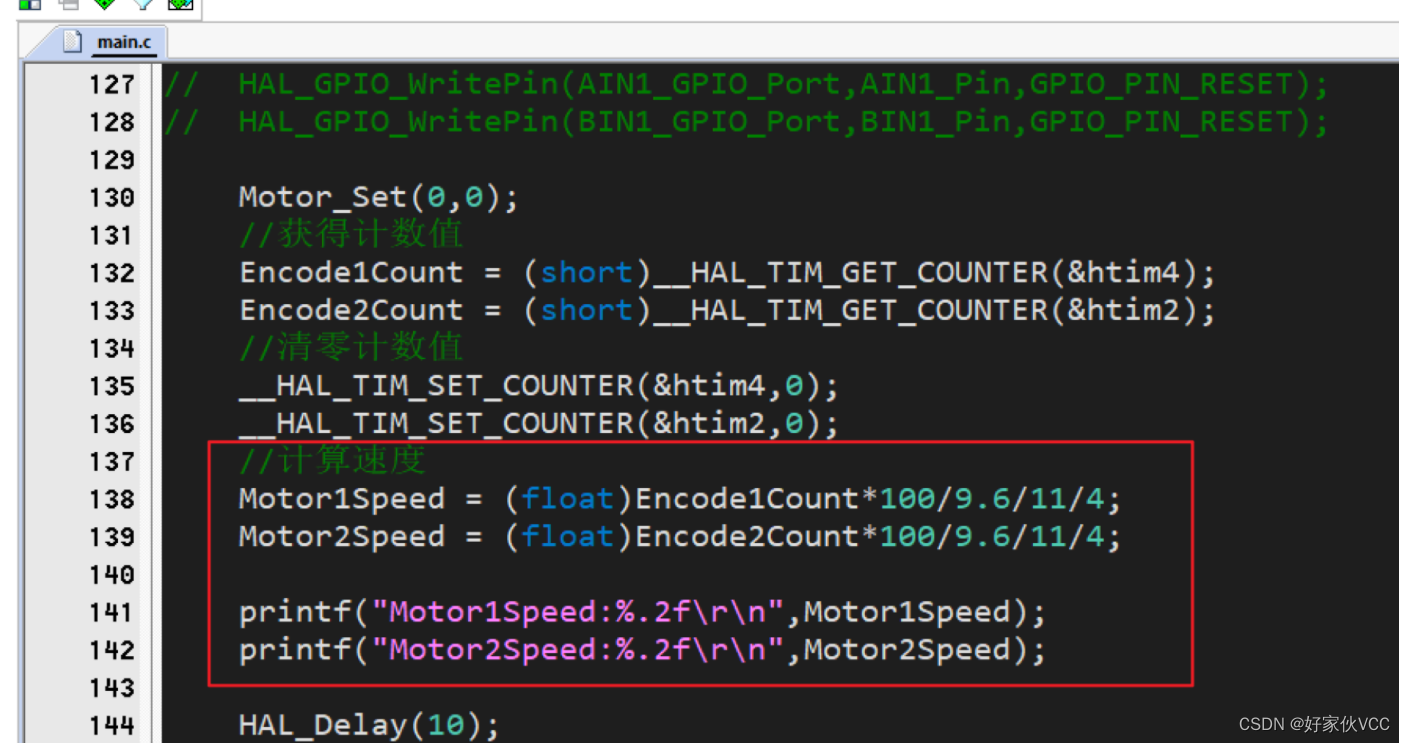Click the Encode2Count assignment with &htim2
Screen dimensions: 1406x743
727,311
